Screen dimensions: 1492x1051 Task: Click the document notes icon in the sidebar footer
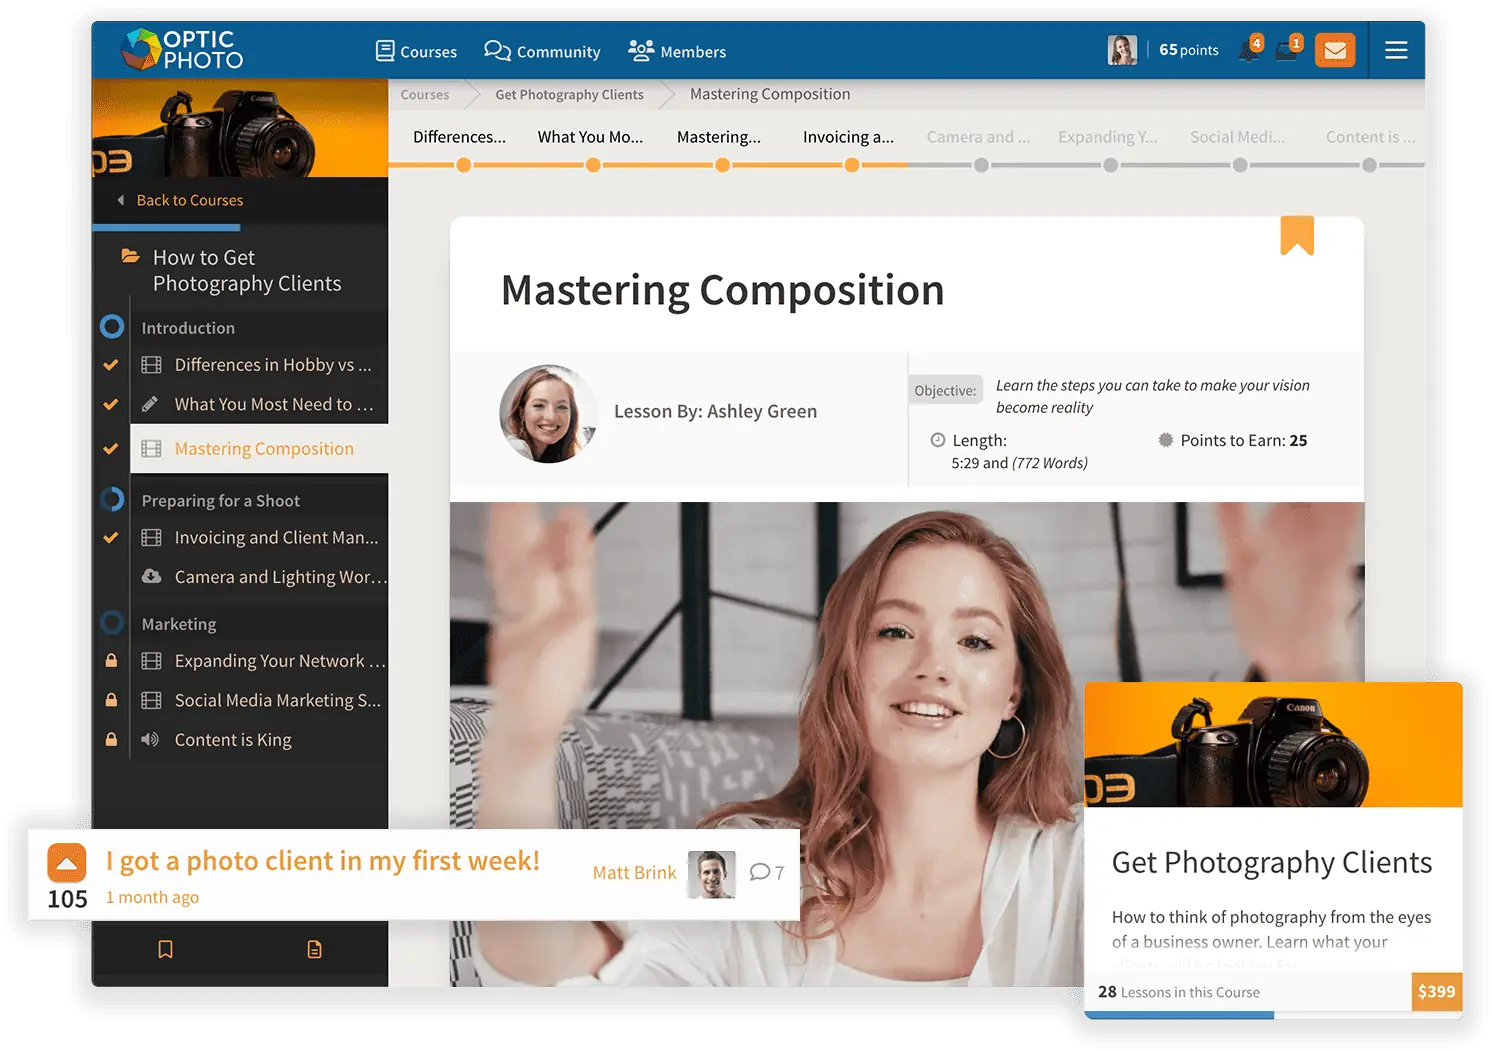[314, 949]
